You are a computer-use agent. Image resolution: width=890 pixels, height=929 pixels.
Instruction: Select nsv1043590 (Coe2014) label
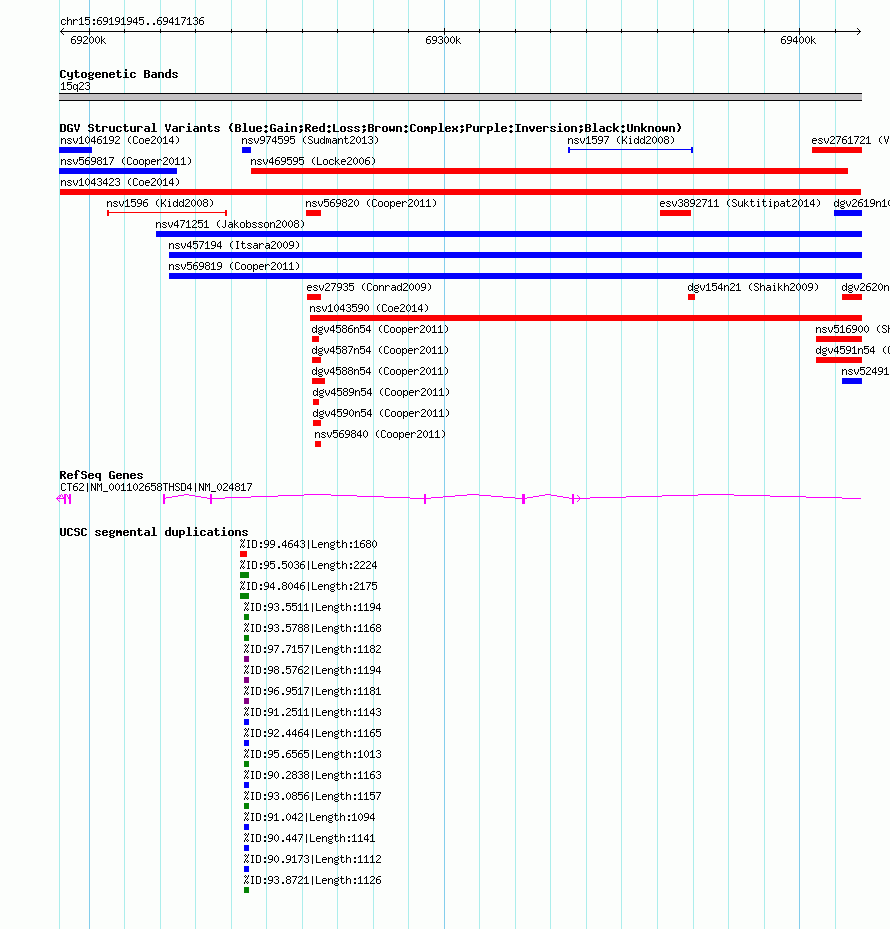click(369, 309)
